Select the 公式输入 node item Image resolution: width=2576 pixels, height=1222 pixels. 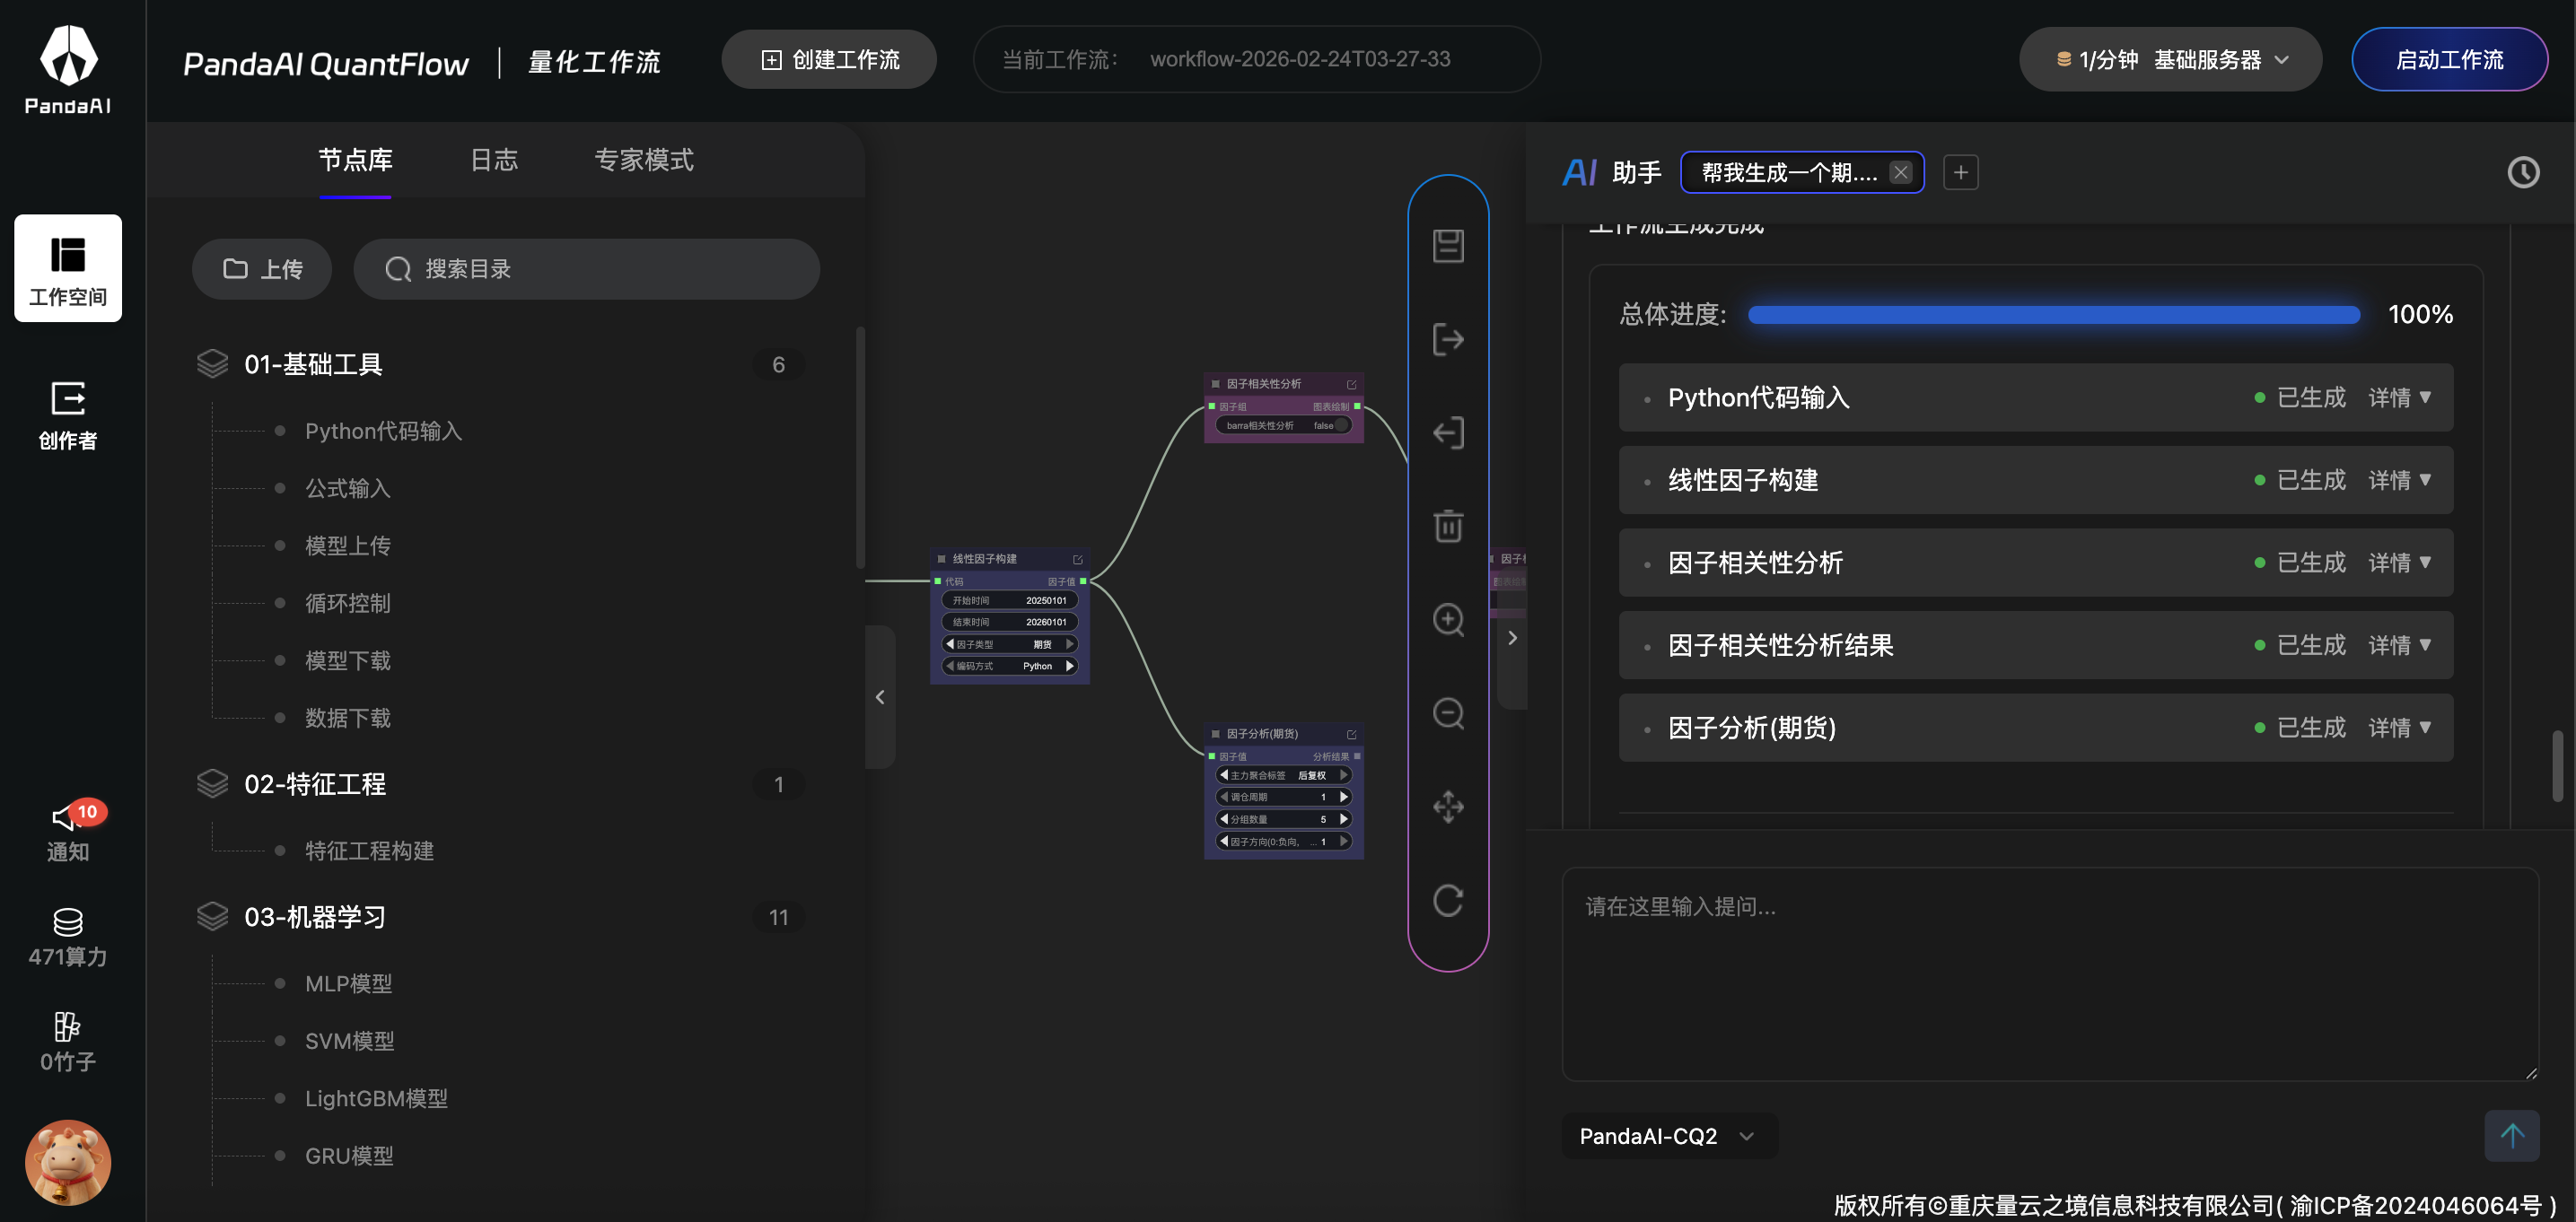pos(347,488)
